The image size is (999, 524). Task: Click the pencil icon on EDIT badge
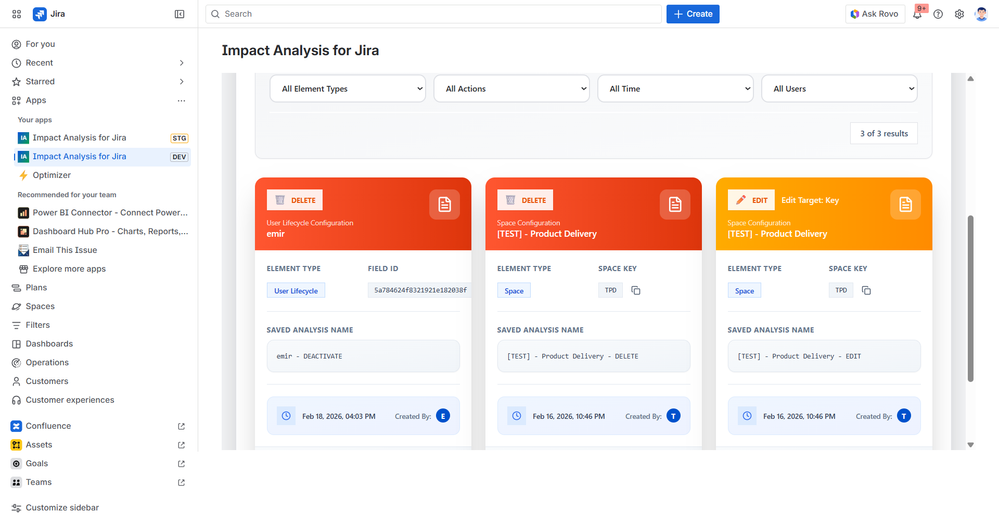pyautogui.click(x=741, y=200)
